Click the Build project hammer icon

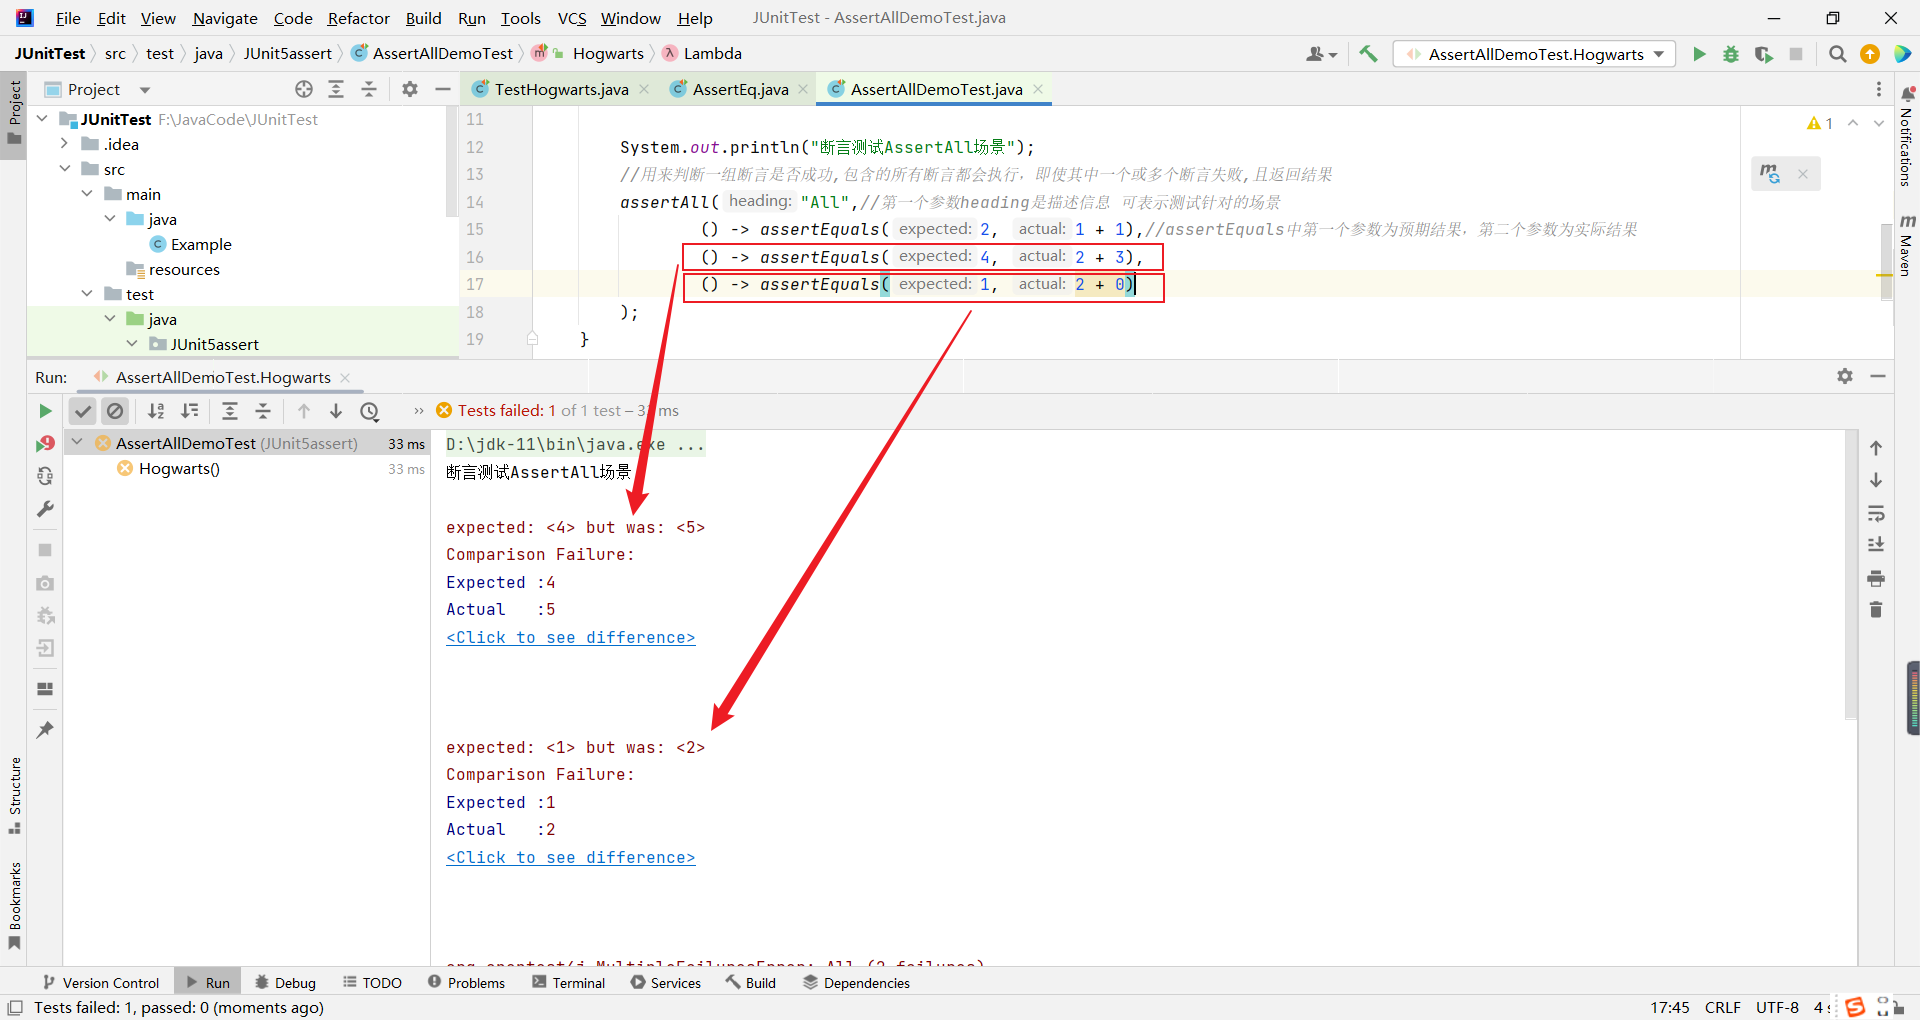(x=1368, y=54)
